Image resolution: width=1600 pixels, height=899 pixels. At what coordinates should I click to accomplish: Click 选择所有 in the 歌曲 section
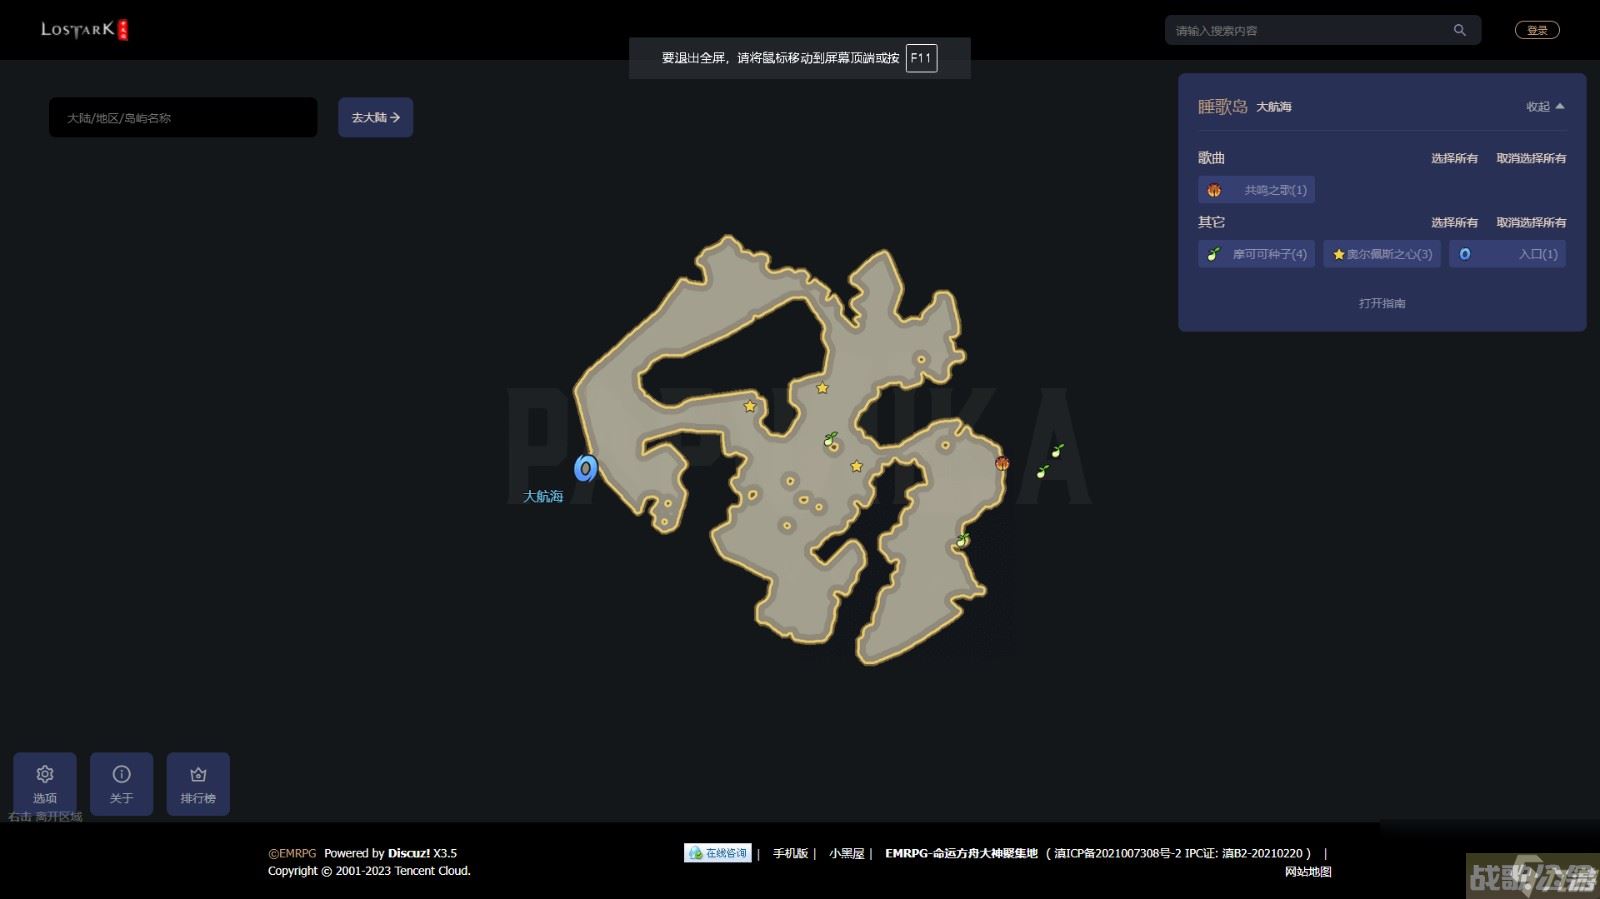coord(1454,158)
